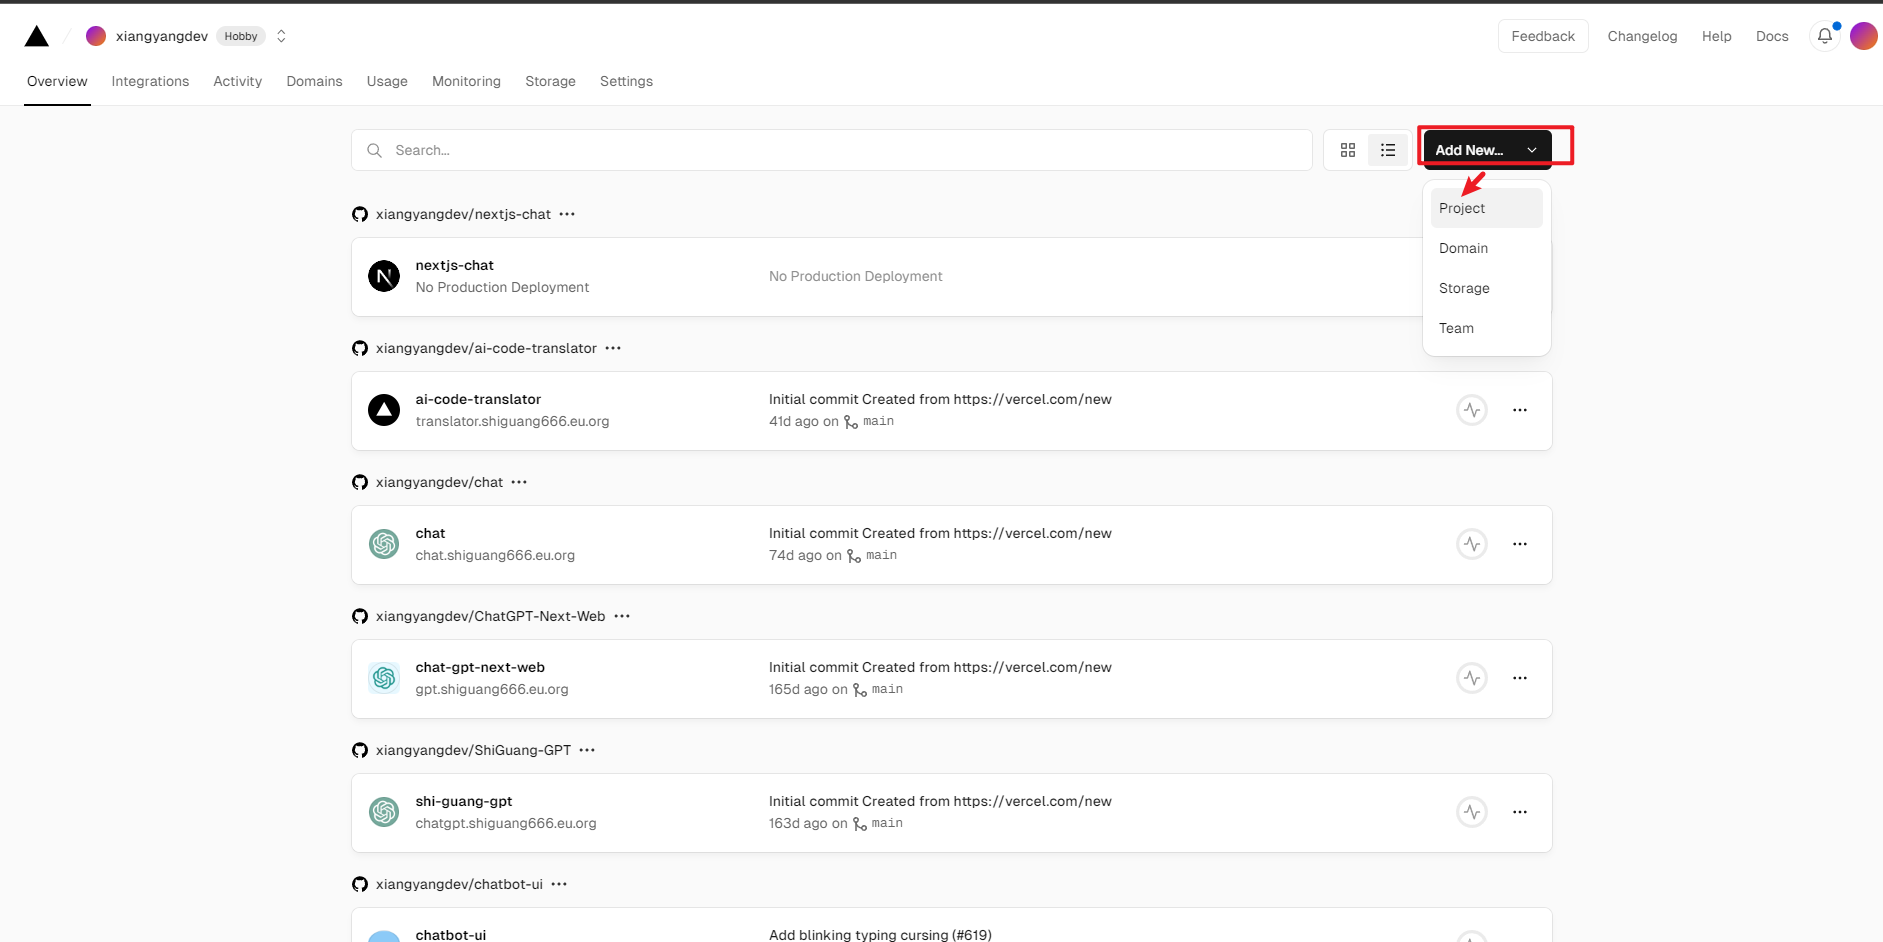1883x942 pixels.
Task: Choose Domain from Add New menu
Action: (x=1486, y=248)
